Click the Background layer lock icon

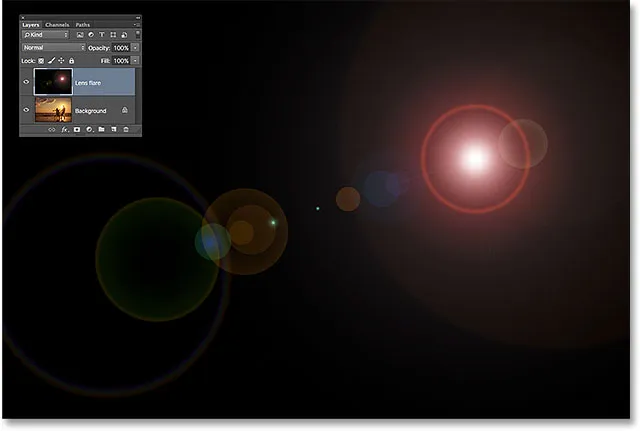pos(125,110)
